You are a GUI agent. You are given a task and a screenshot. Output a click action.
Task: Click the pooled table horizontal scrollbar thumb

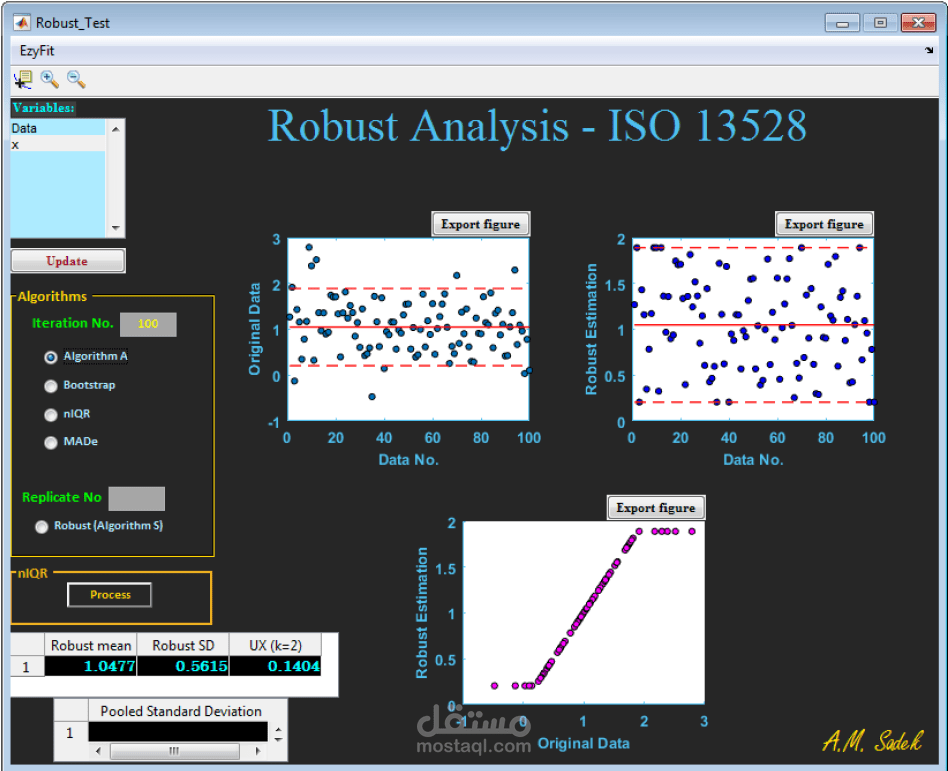tap(175, 751)
